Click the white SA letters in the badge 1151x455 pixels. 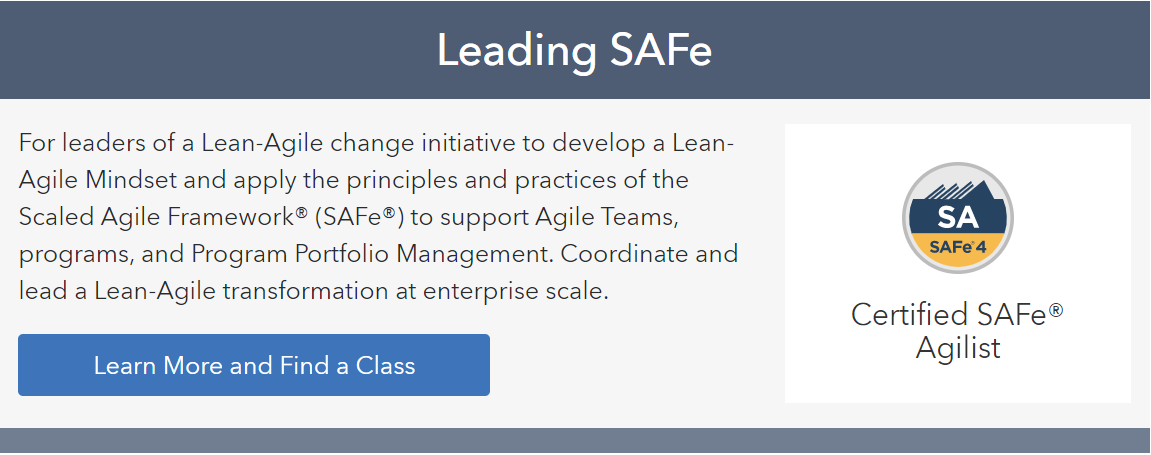957,219
